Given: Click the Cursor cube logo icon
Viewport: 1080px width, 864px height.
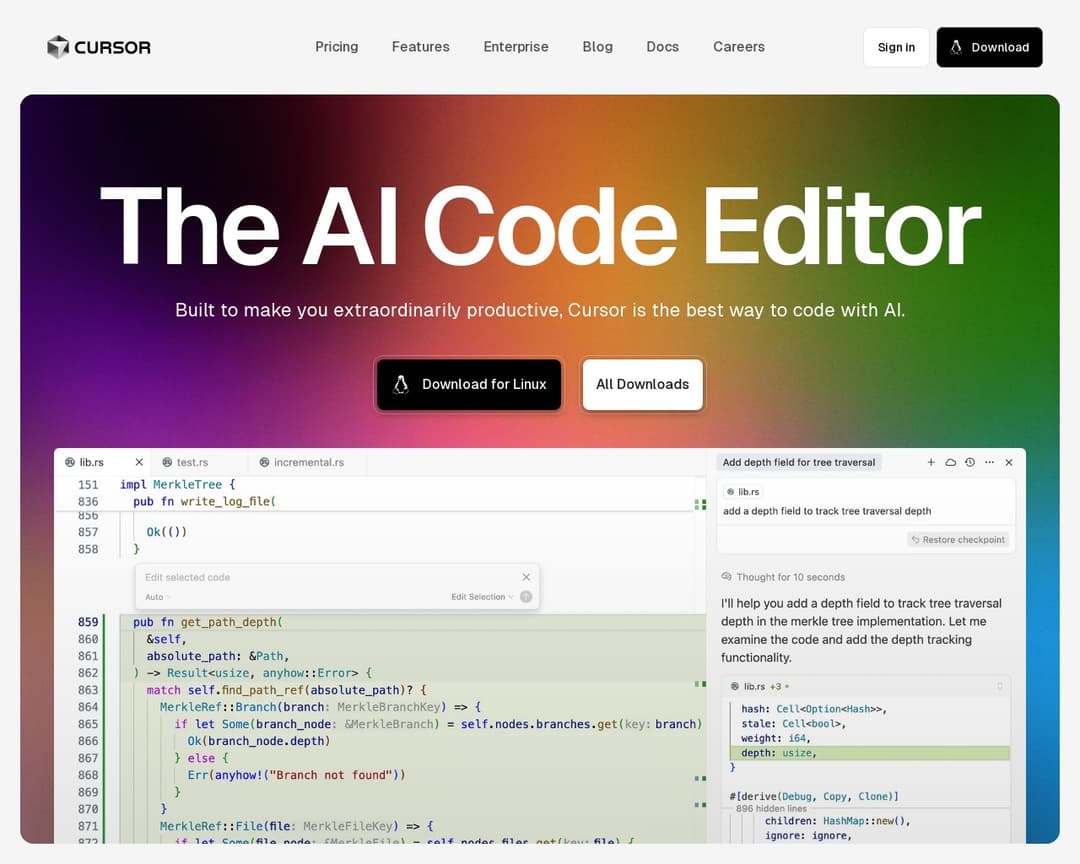Looking at the screenshot, I should coord(58,47).
